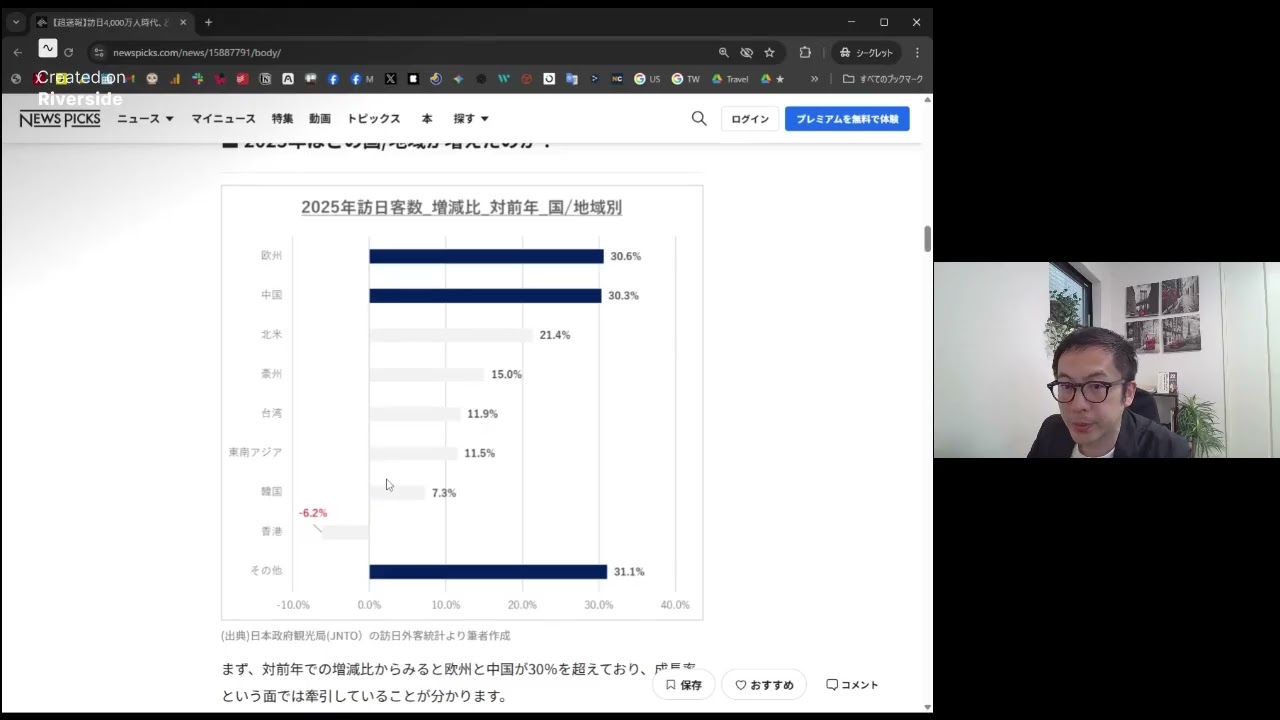The height and width of the screenshot is (720, 1280).
Task: Open the Google Translate bookmark icon
Action: pos(572,79)
